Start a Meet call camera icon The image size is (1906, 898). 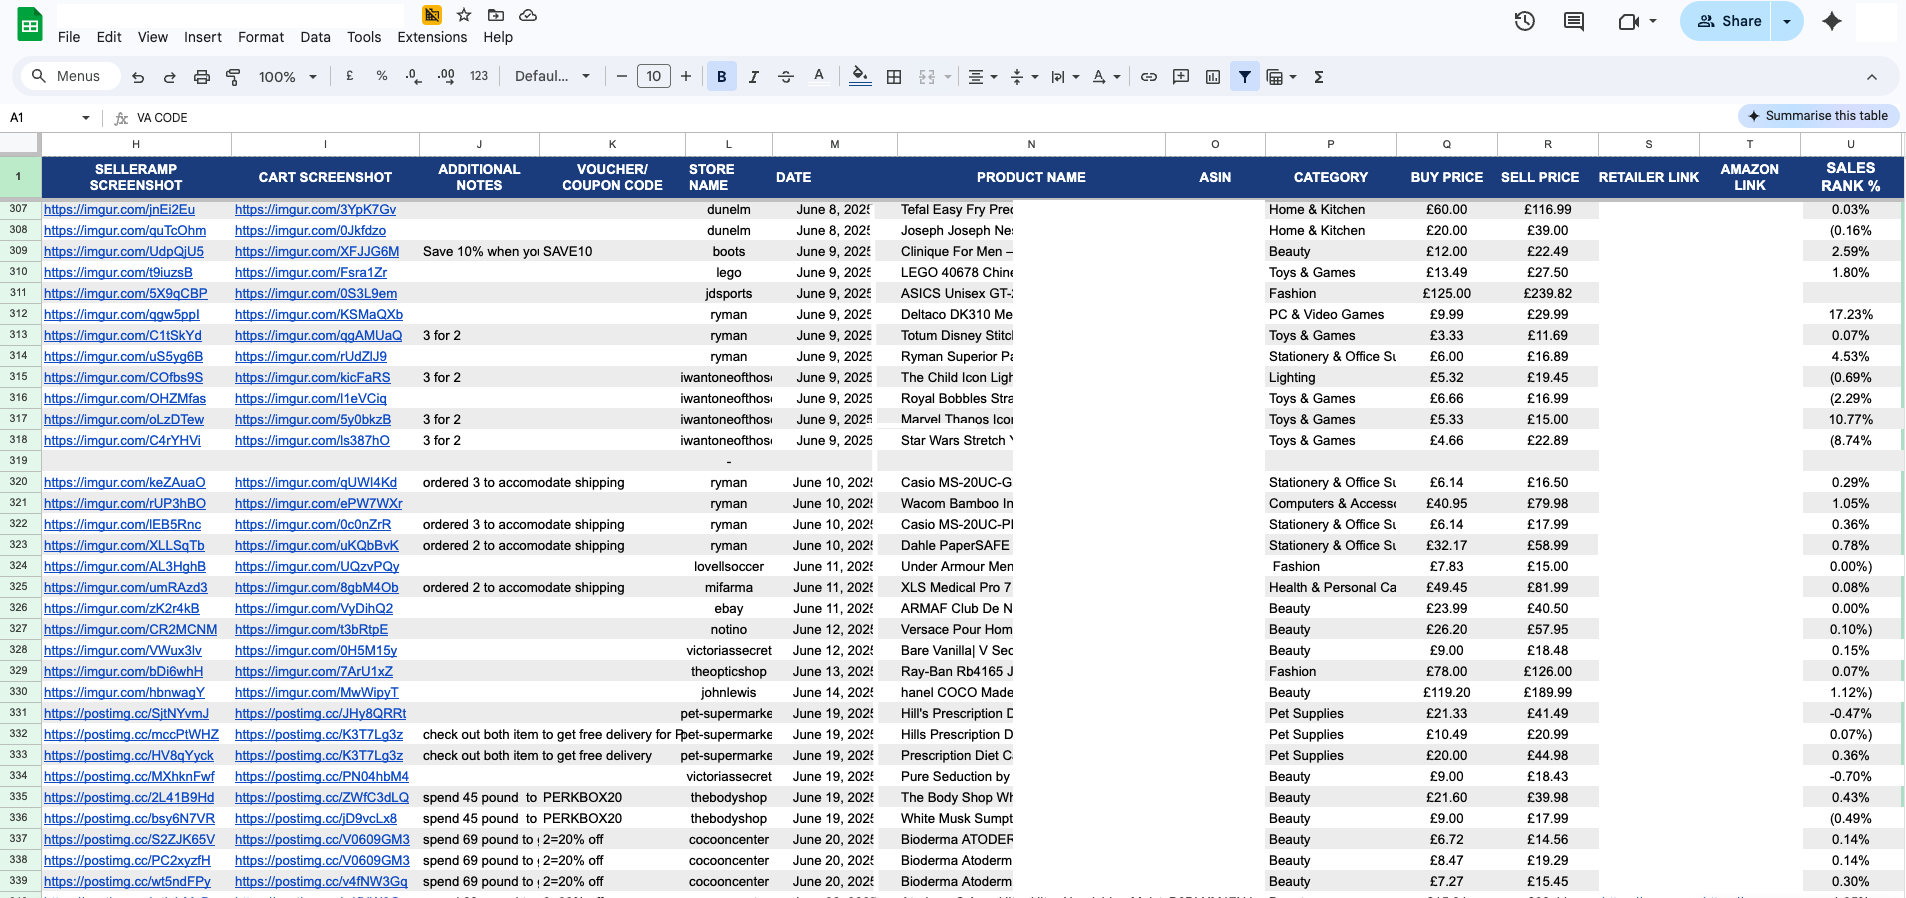pos(1628,21)
